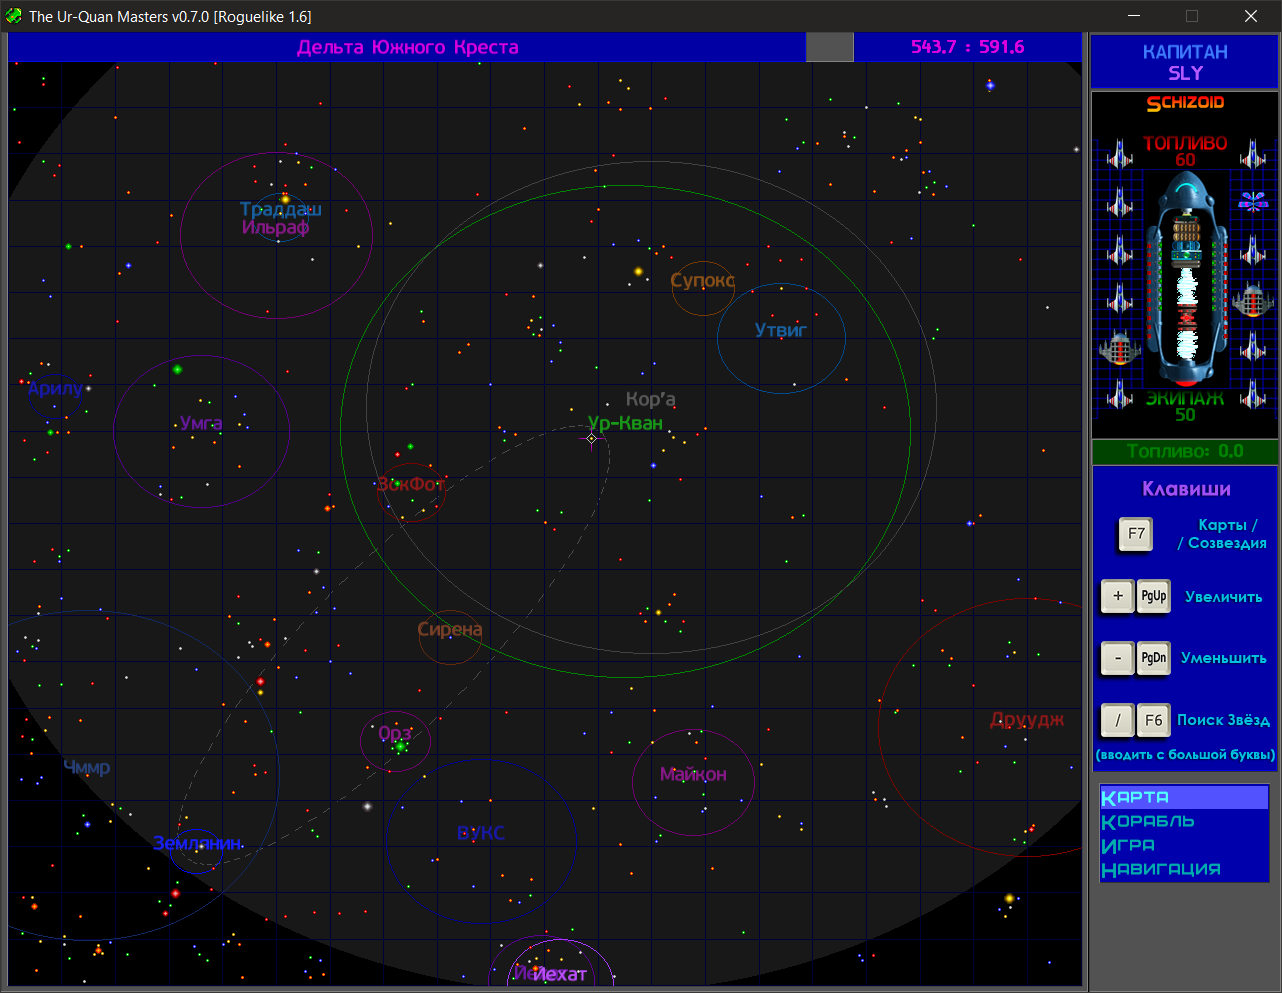Viewport: 1282px width, 993px height.
Task: Click the PgDn key icon
Action: [x=1153, y=658]
